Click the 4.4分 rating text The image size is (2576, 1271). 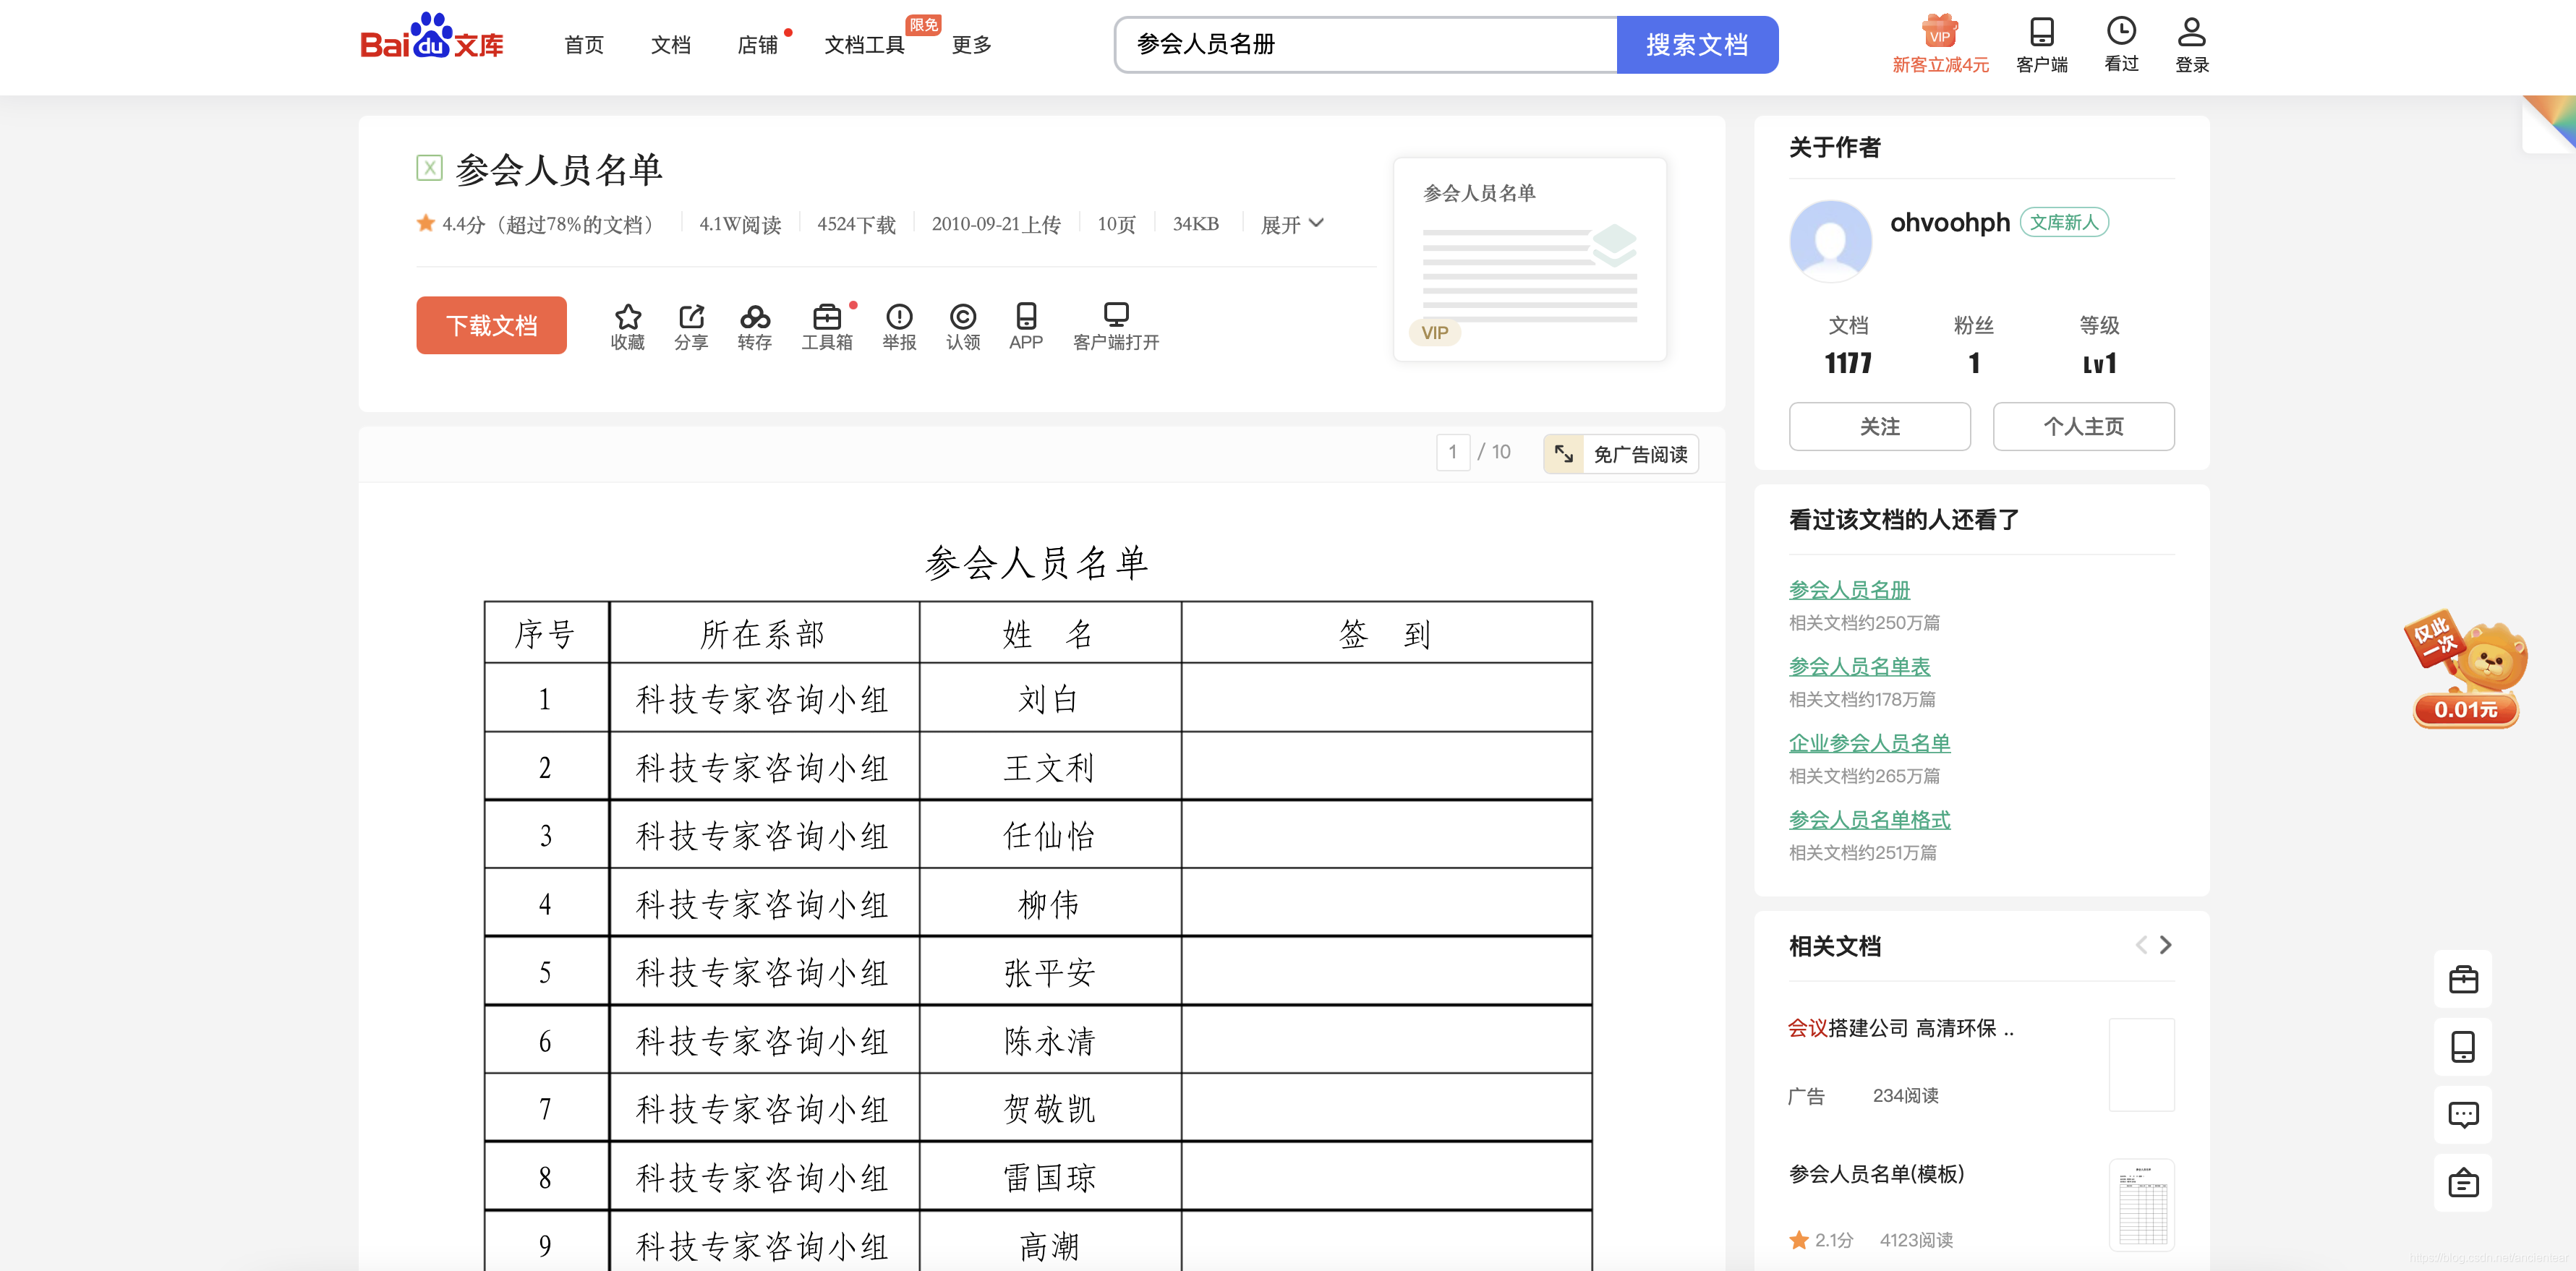click(463, 225)
